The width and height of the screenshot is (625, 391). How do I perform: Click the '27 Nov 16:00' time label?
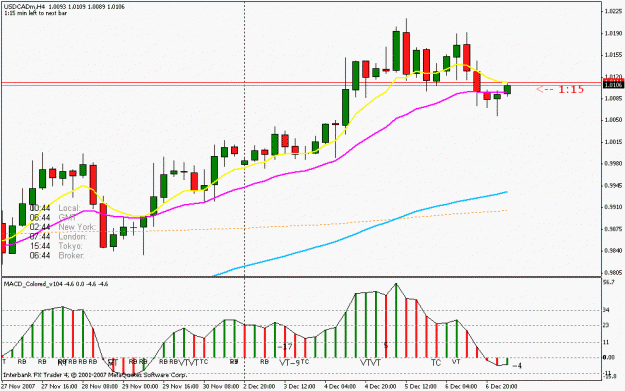(59, 387)
